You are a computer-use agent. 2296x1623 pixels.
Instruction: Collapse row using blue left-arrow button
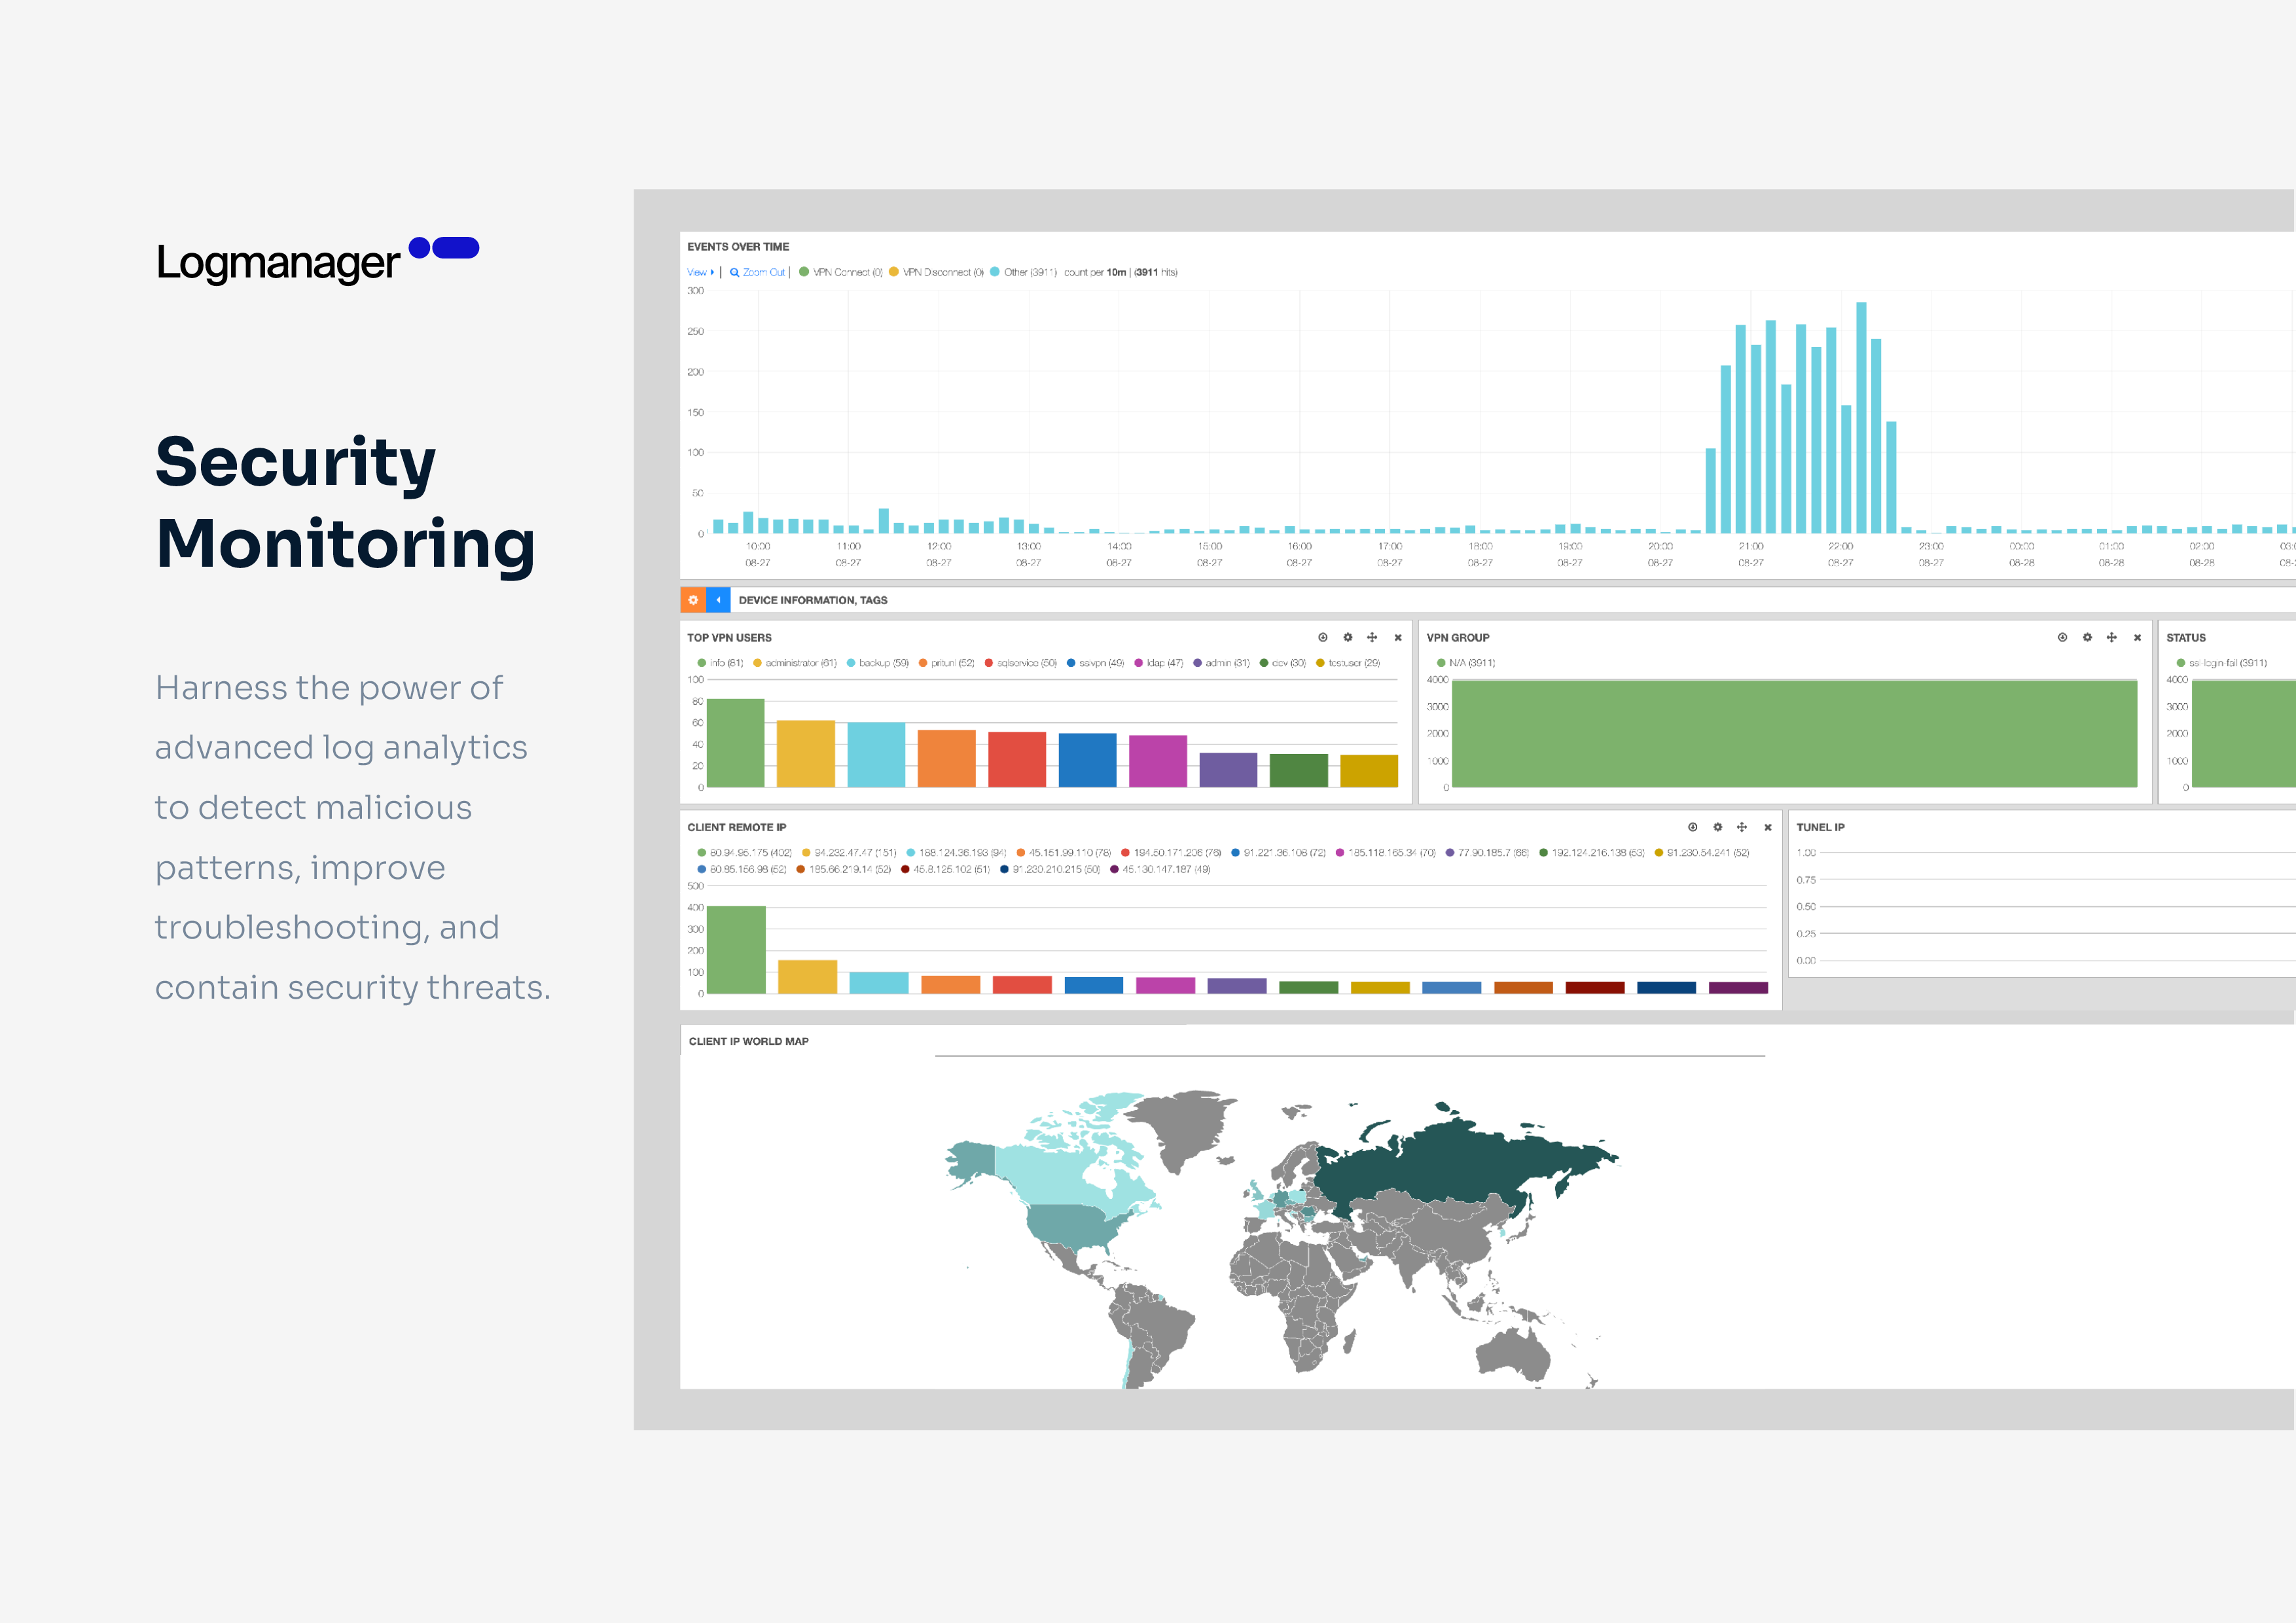(x=718, y=600)
